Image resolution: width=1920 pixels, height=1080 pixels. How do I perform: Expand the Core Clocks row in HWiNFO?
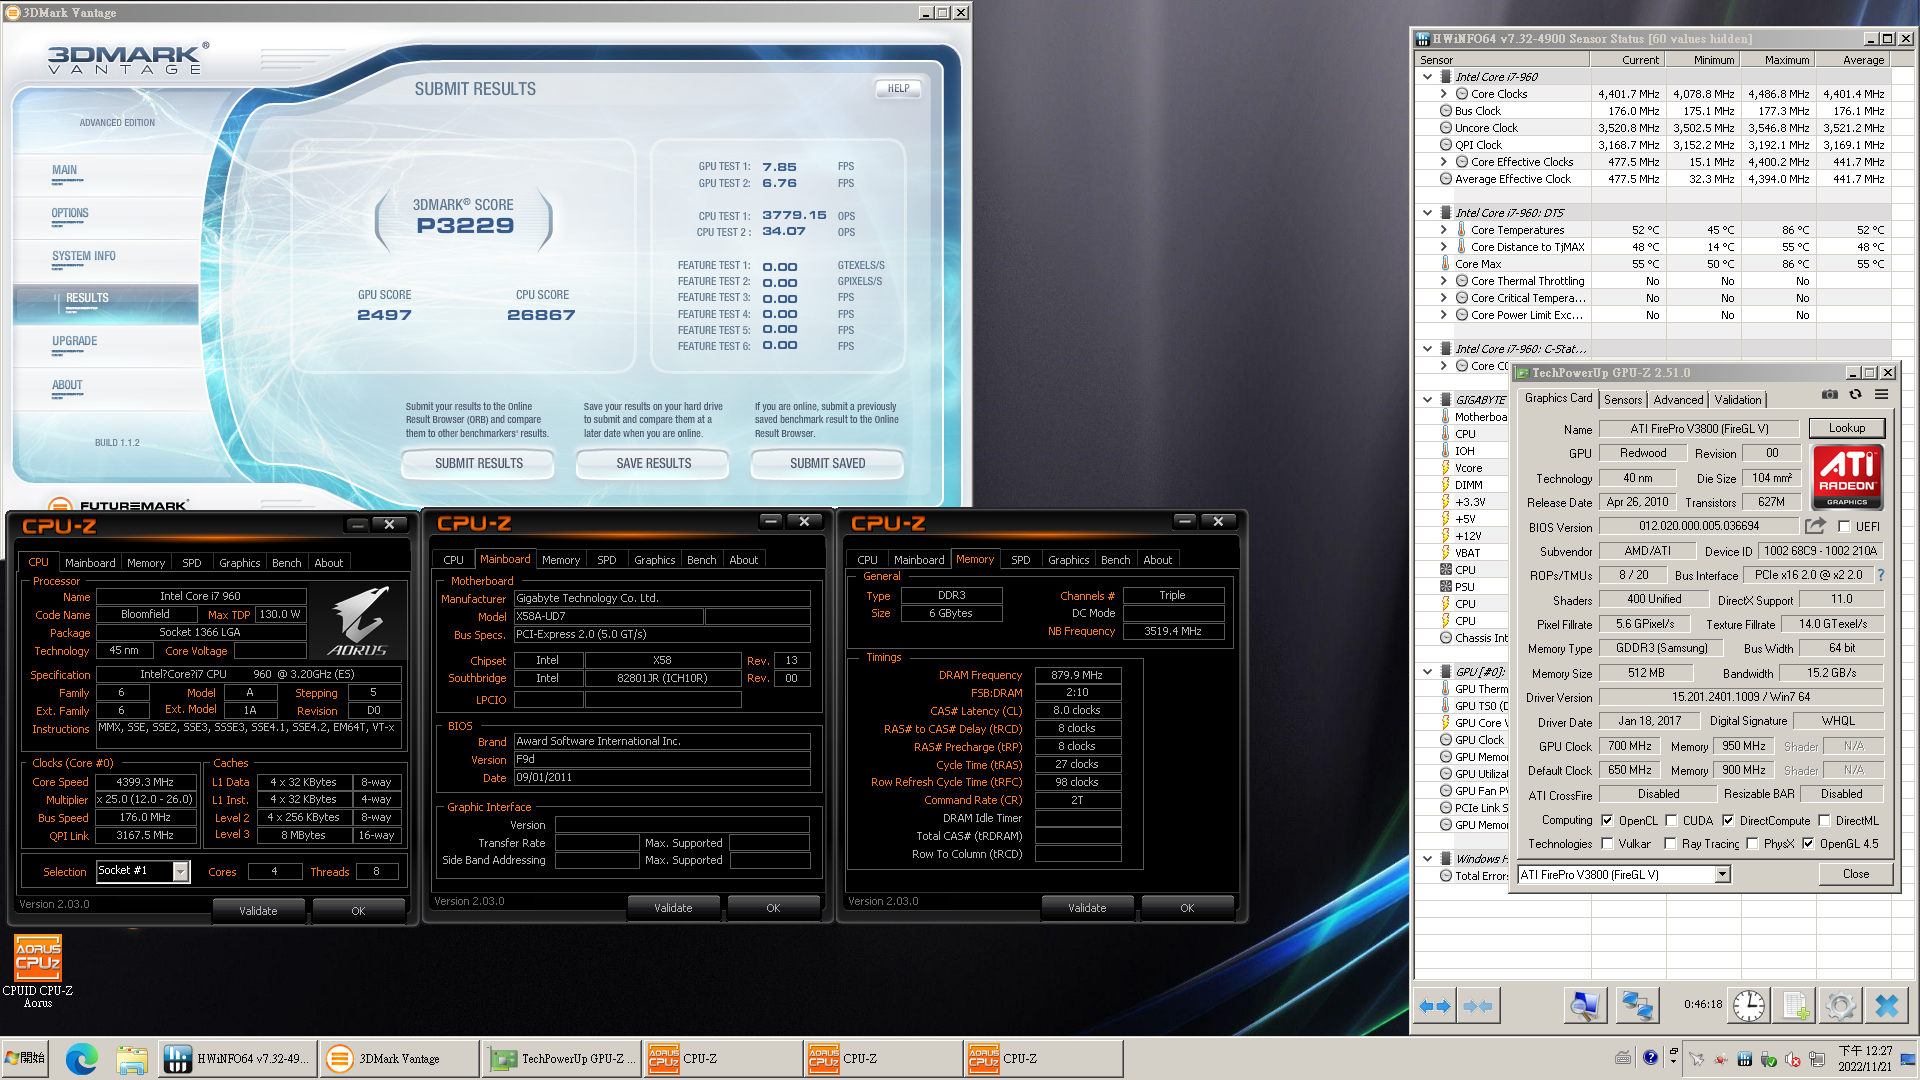point(1443,94)
